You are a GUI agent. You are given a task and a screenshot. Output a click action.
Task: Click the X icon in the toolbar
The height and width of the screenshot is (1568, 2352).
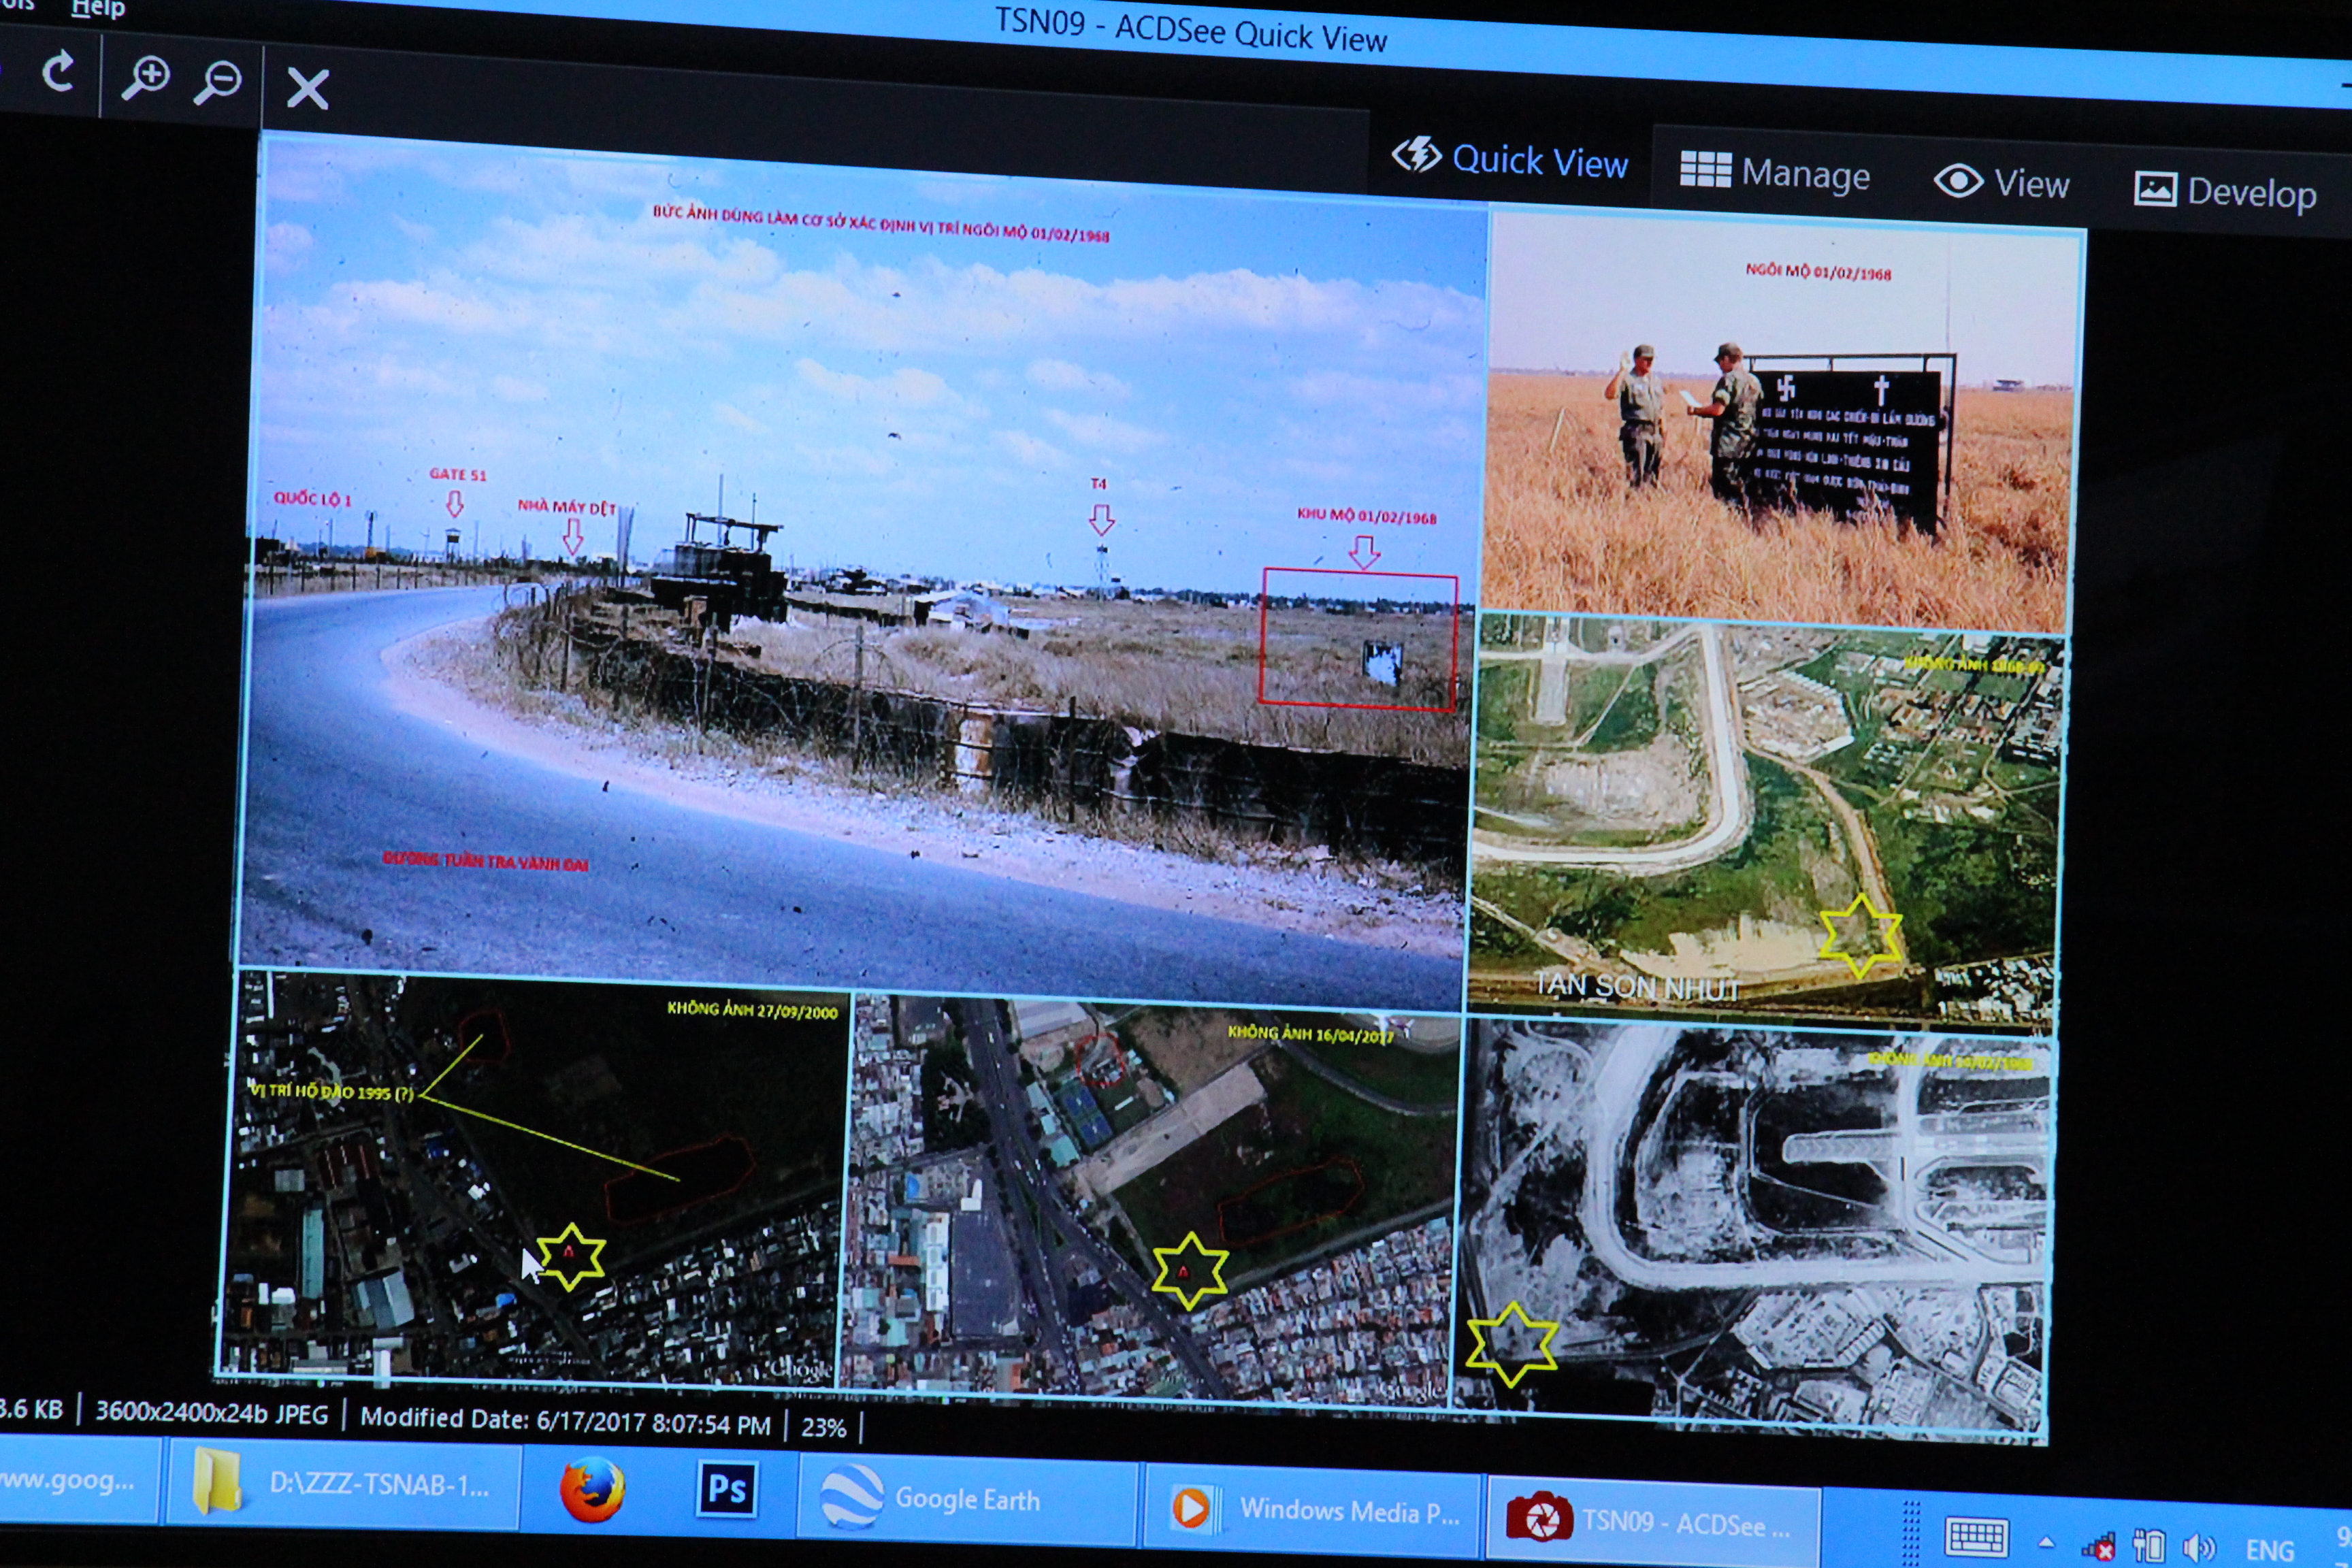[x=307, y=88]
